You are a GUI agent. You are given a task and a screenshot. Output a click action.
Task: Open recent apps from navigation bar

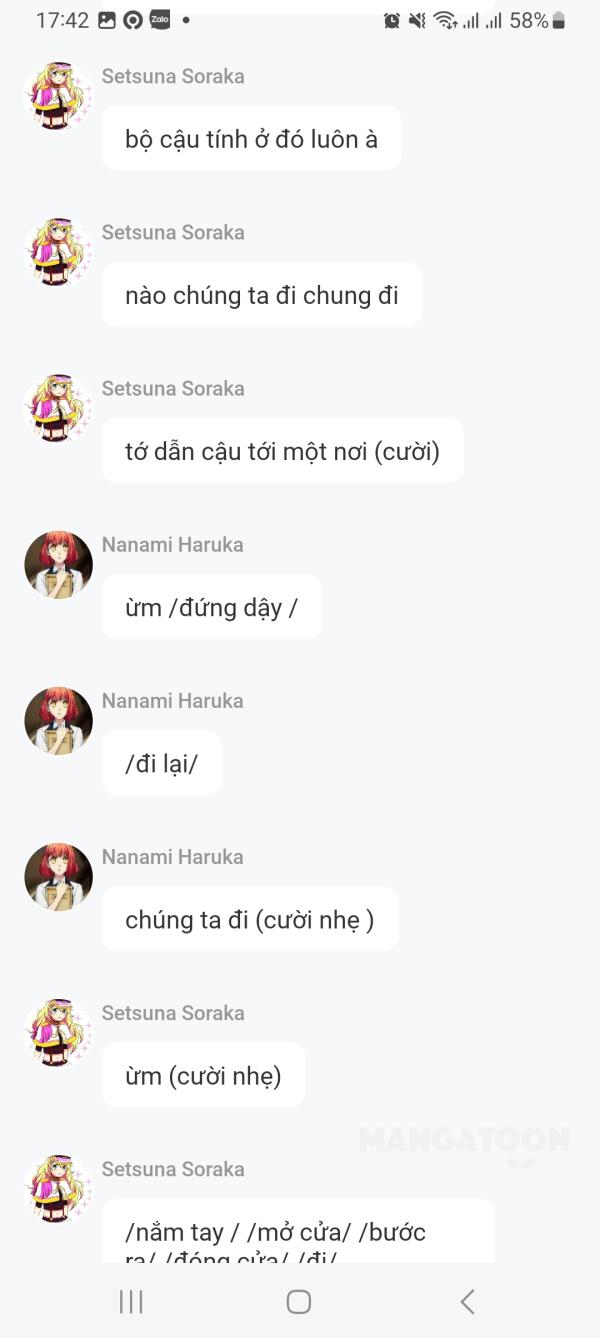click(131, 1301)
